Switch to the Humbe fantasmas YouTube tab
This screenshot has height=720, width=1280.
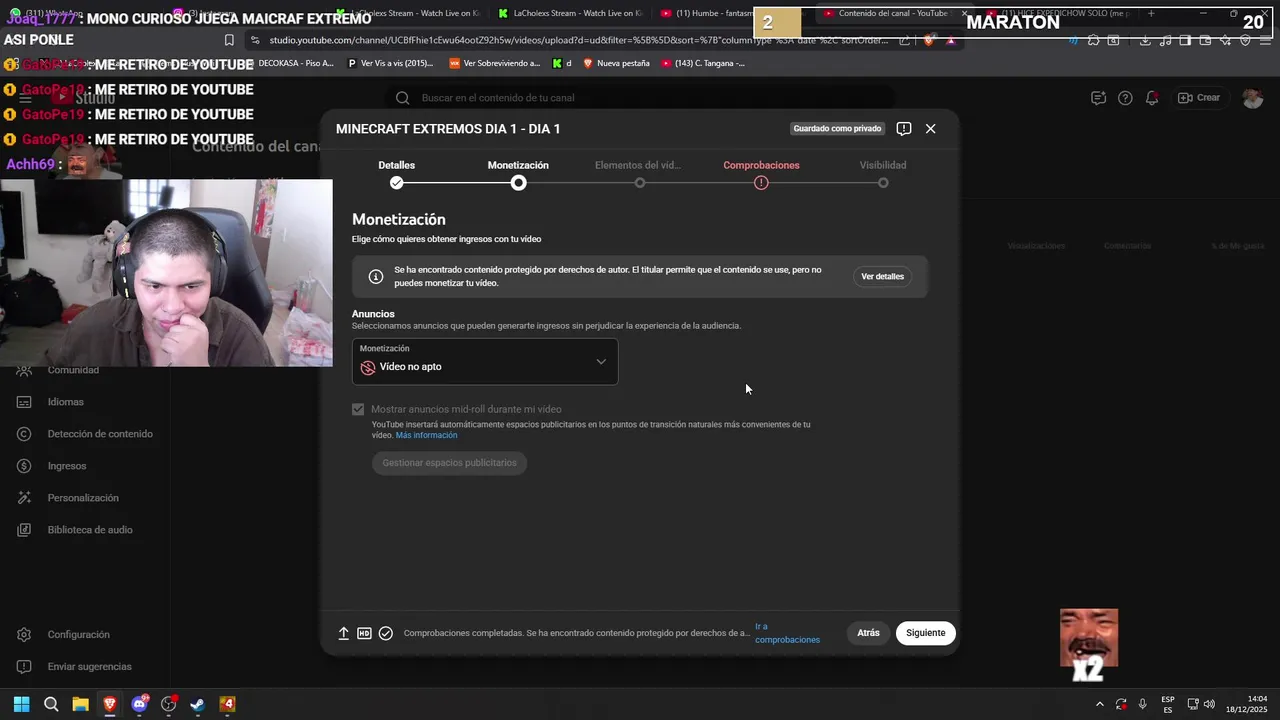tap(705, 13)
